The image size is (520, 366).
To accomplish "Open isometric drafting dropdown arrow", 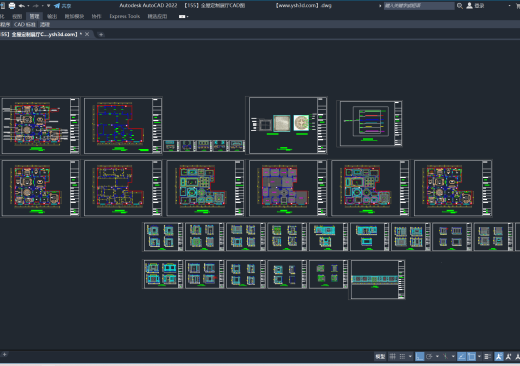I will tap(453, 357).
